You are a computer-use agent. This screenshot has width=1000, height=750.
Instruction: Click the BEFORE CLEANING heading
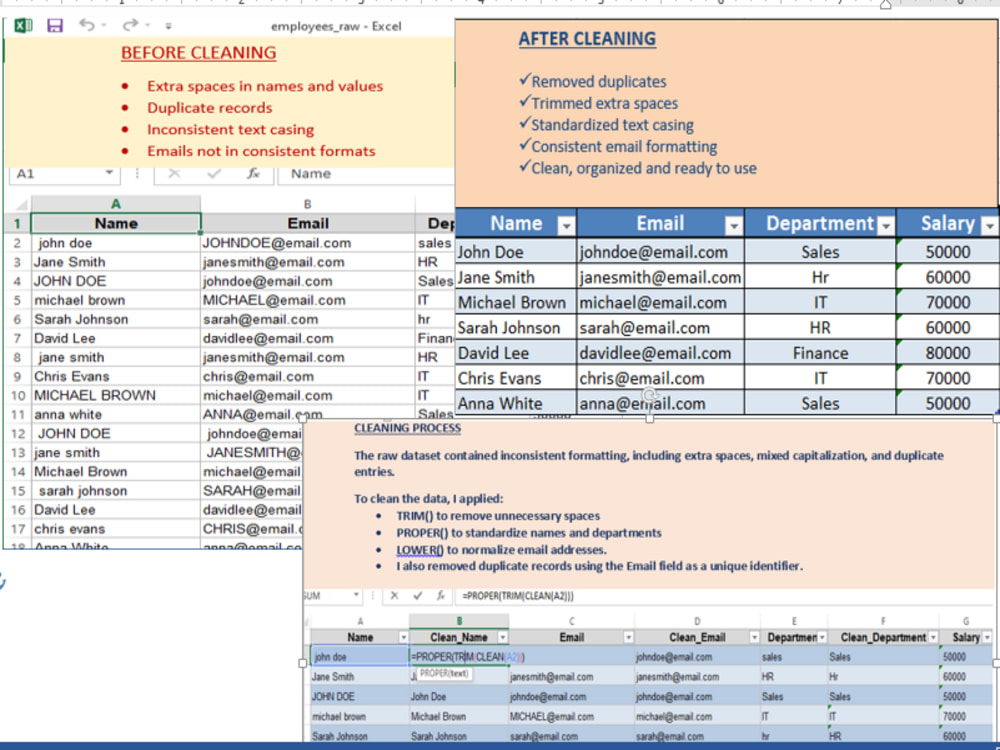click(x=198, y=53)
